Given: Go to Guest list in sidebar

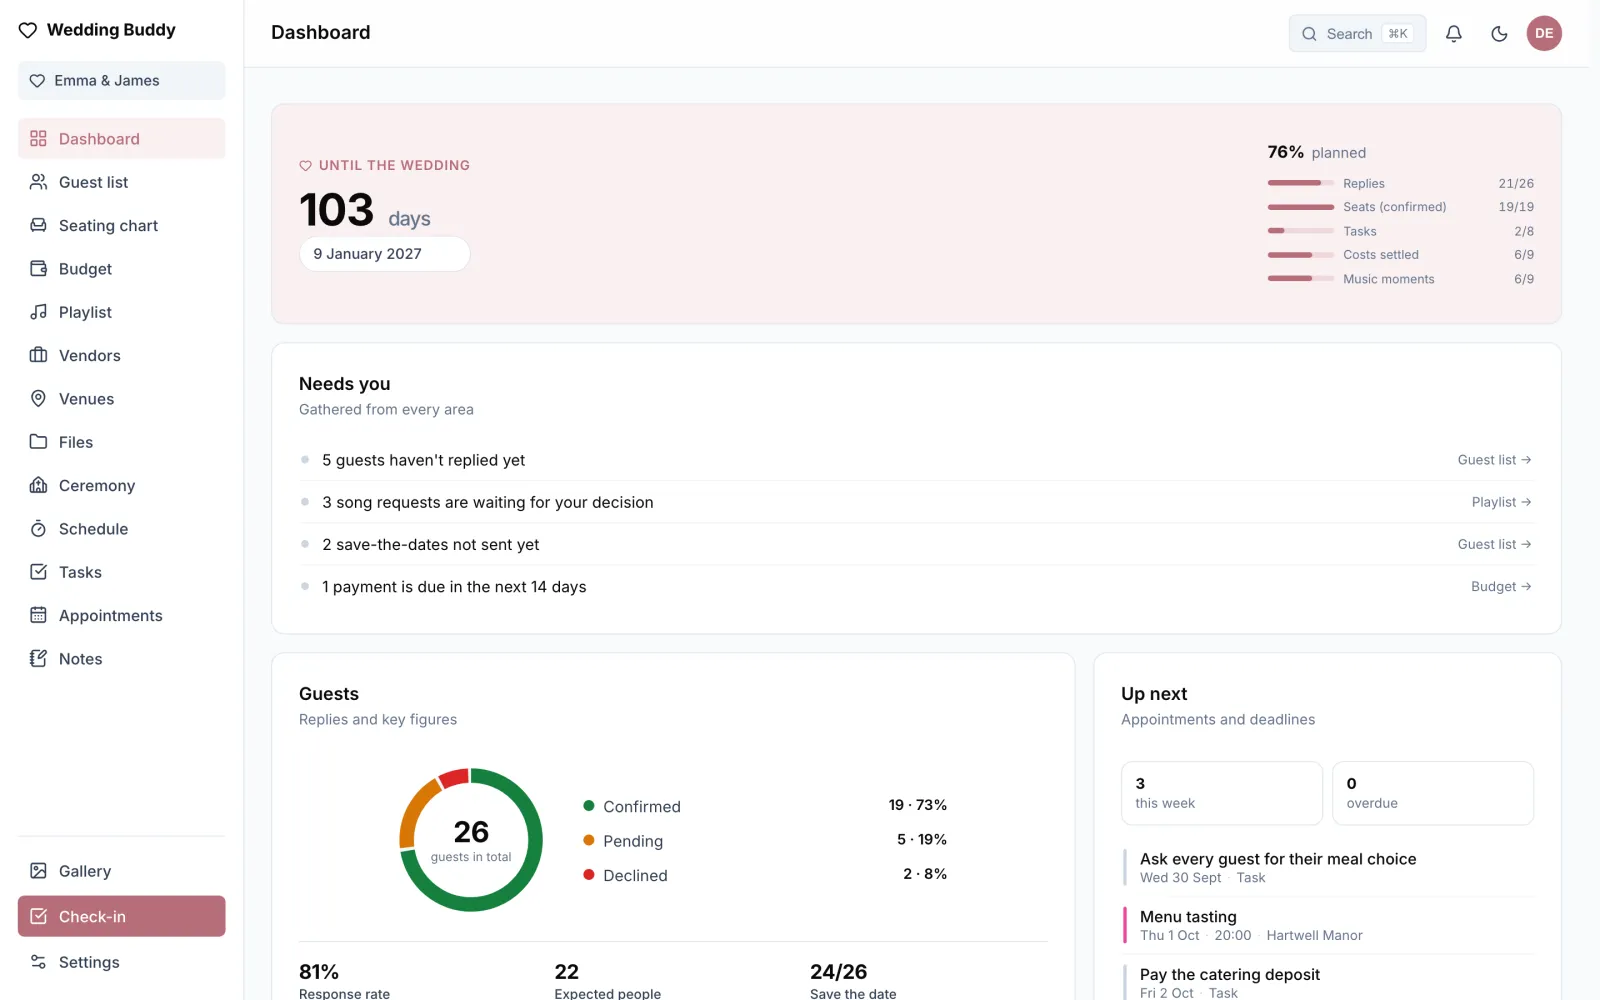Looking at the screenshot, I should 121,182.
